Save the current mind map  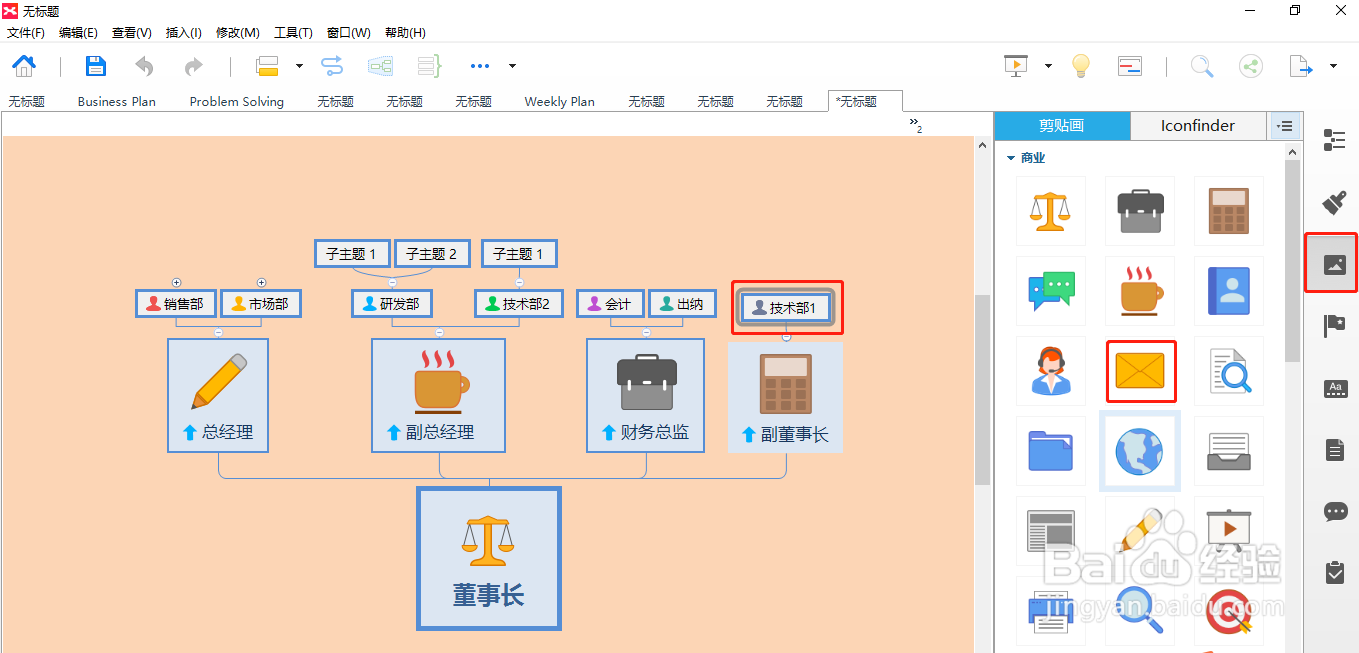tap(95, 65)
